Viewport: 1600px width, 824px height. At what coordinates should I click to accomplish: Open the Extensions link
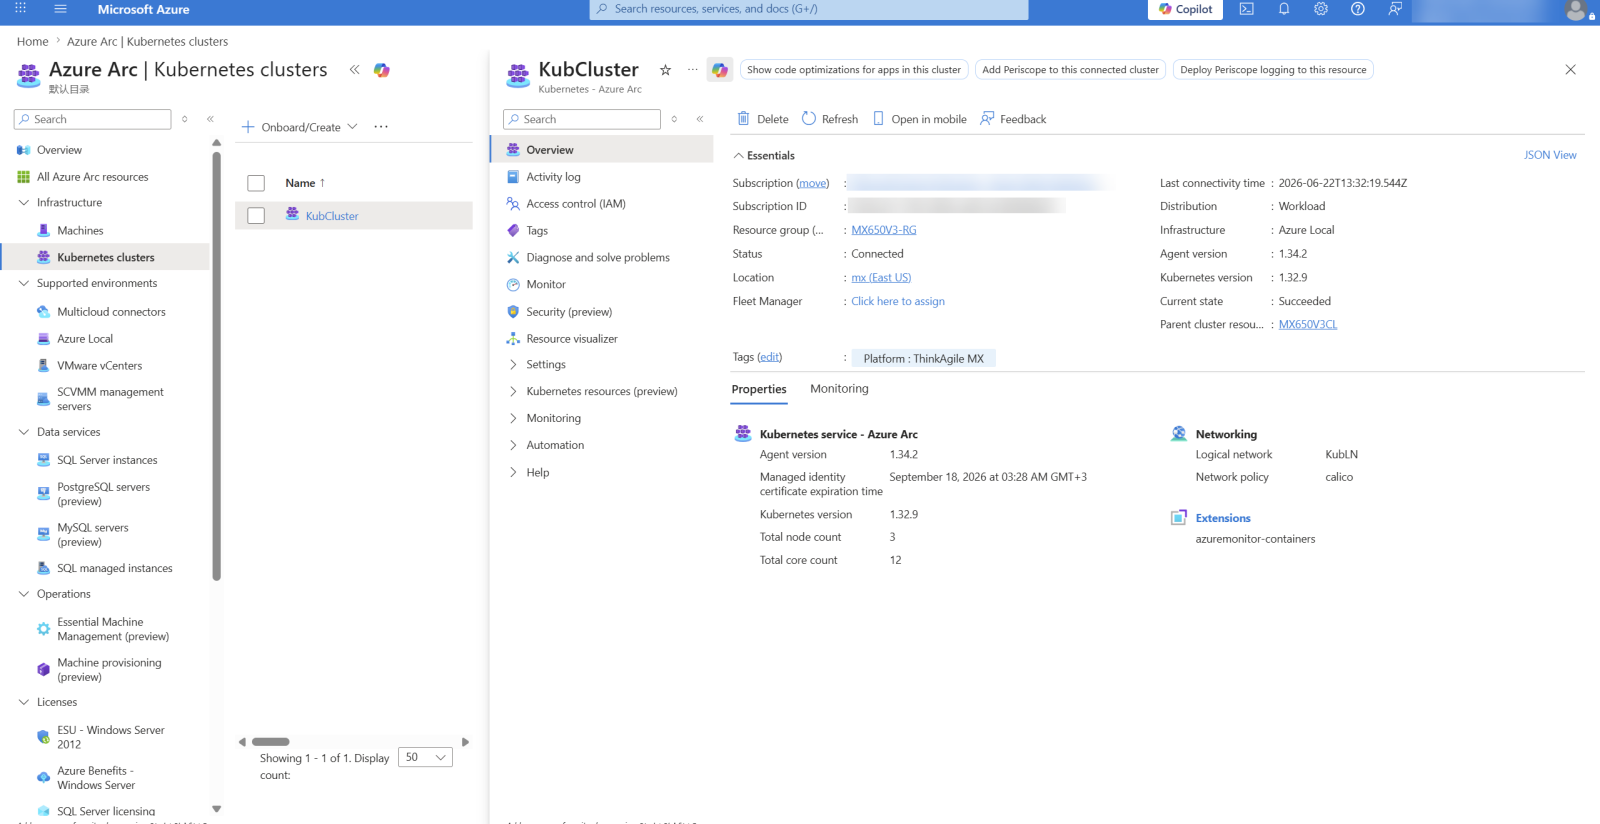(1223, 519)
